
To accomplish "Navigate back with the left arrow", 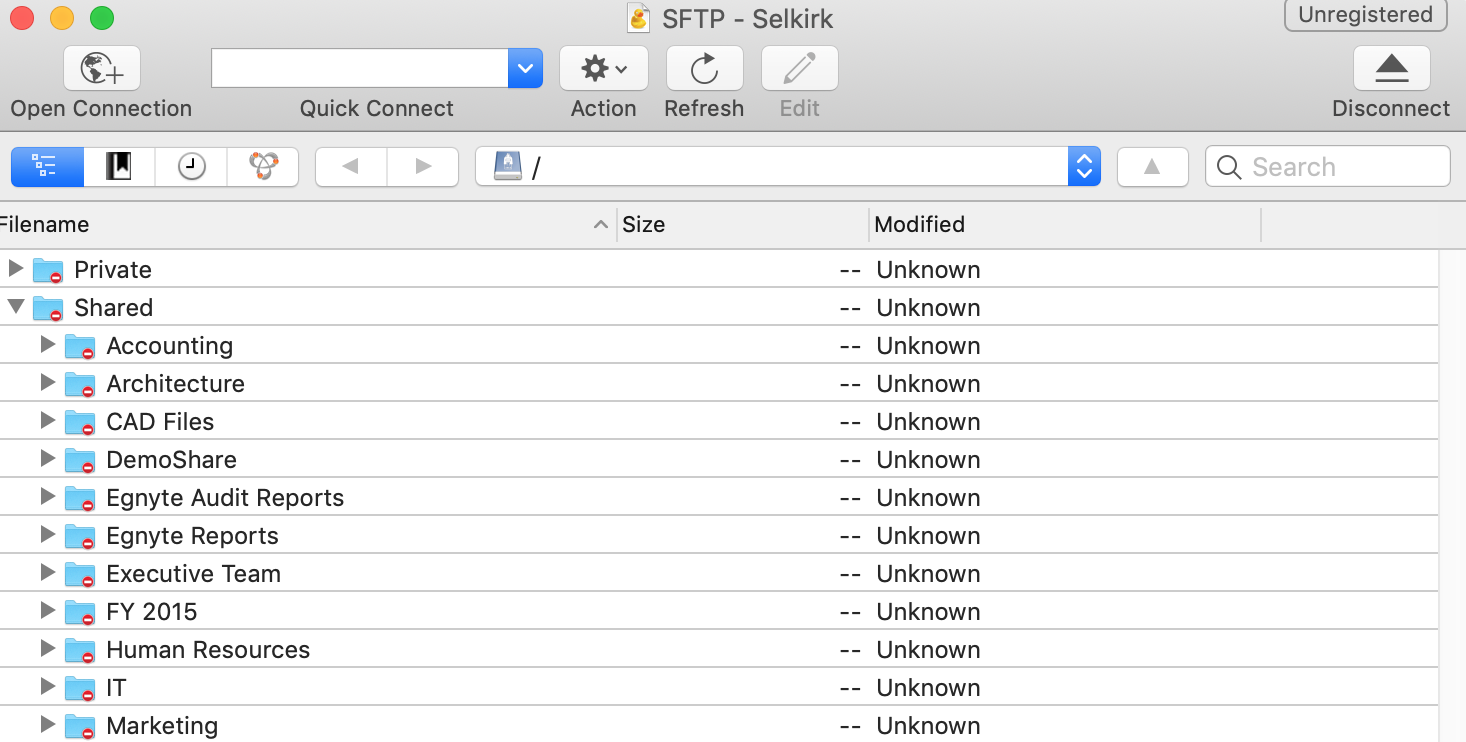I will [x=351, y=167].
